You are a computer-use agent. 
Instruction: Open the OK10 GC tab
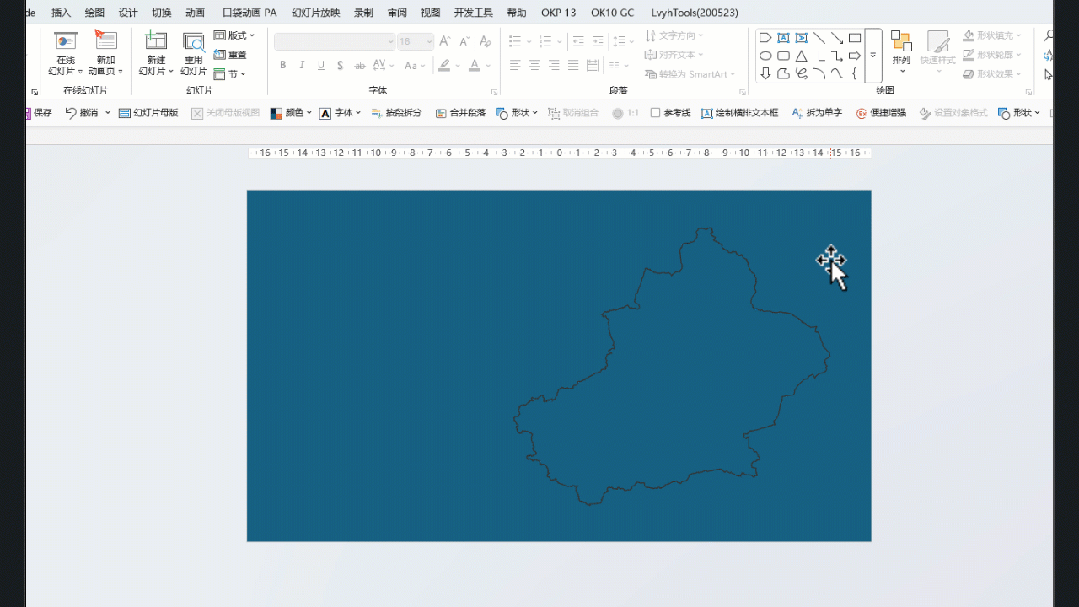click(x=612, y=12)
